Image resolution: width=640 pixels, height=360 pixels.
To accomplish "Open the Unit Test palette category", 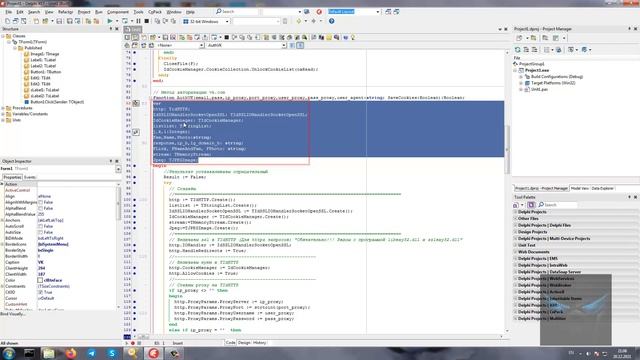I will tap(527, 245).
